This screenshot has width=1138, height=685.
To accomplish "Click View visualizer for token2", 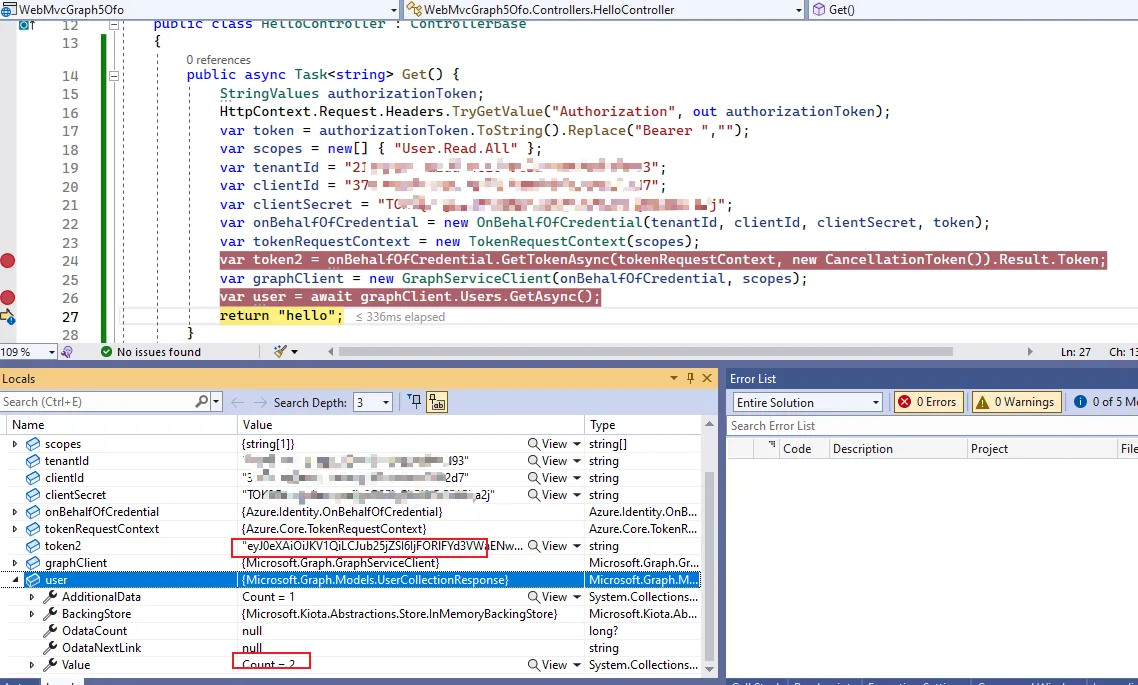I will pos(547,546).
